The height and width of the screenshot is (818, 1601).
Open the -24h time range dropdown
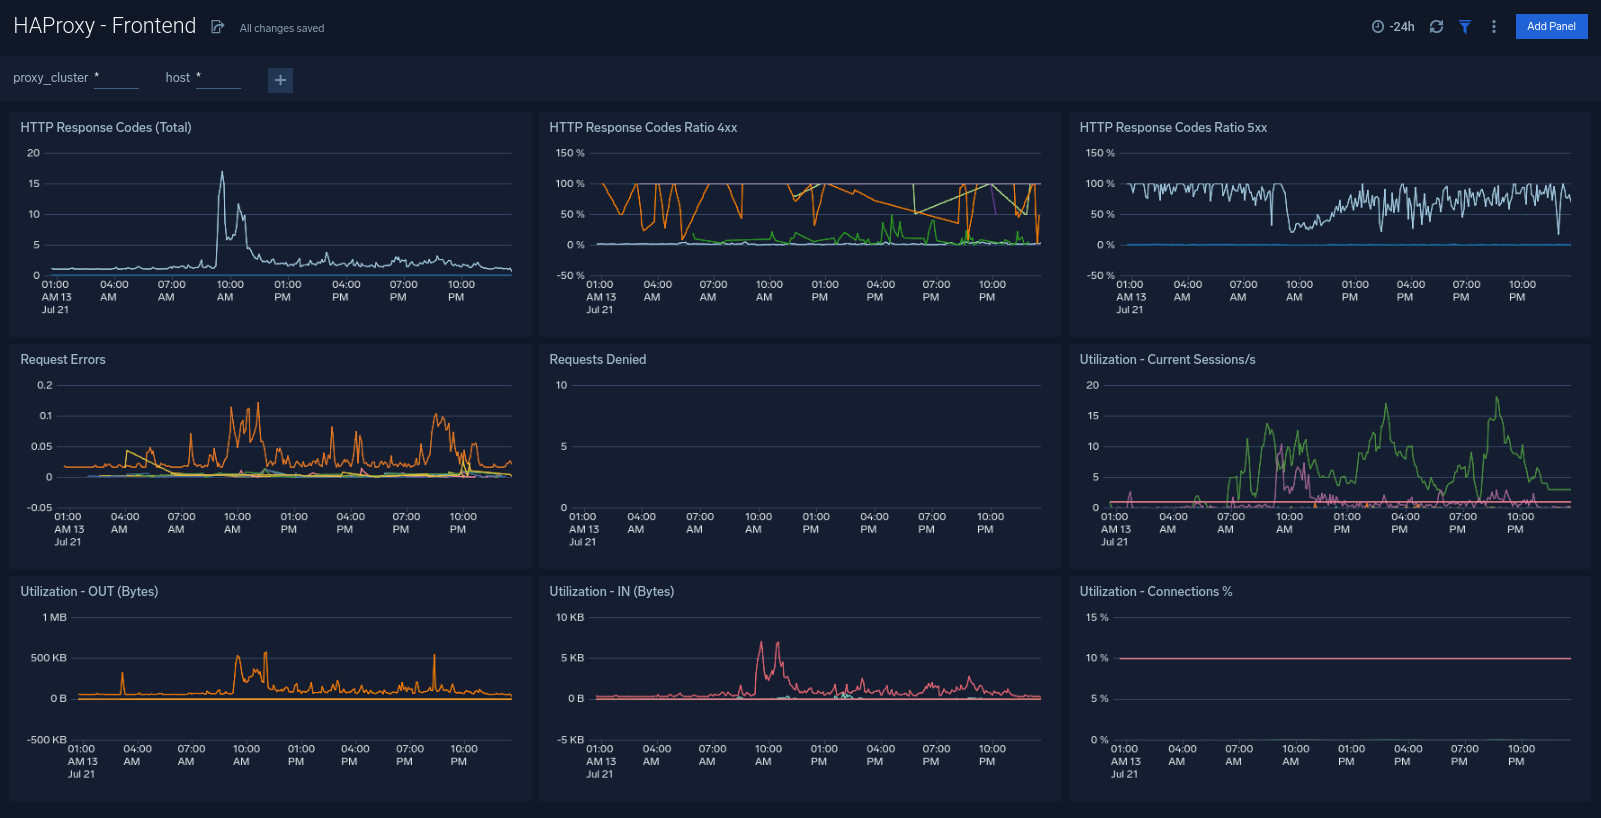1402,27
